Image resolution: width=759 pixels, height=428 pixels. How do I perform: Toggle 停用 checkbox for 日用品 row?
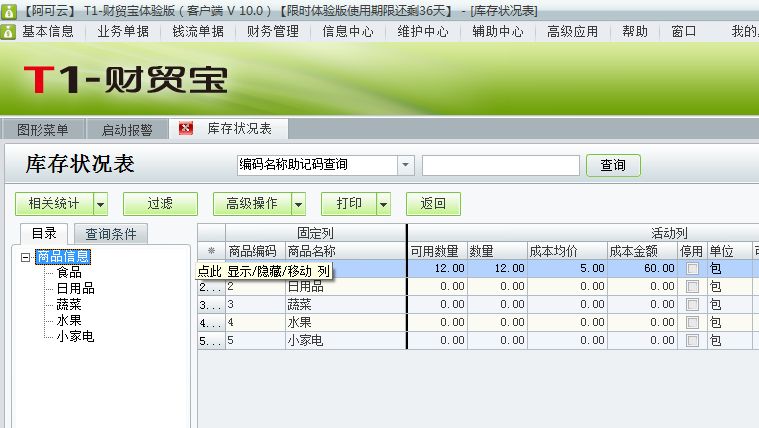click(692, 287)
